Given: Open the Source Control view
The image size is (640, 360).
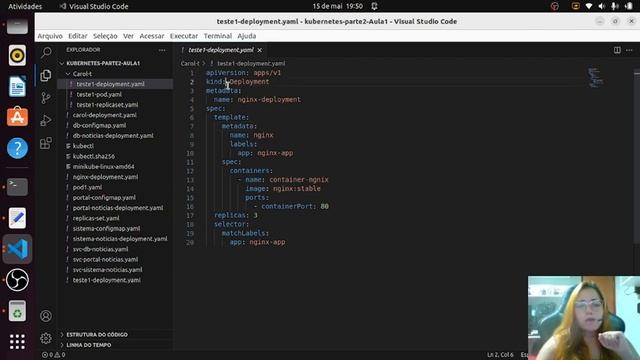Looking at the screenshot, I should (46, 98).
